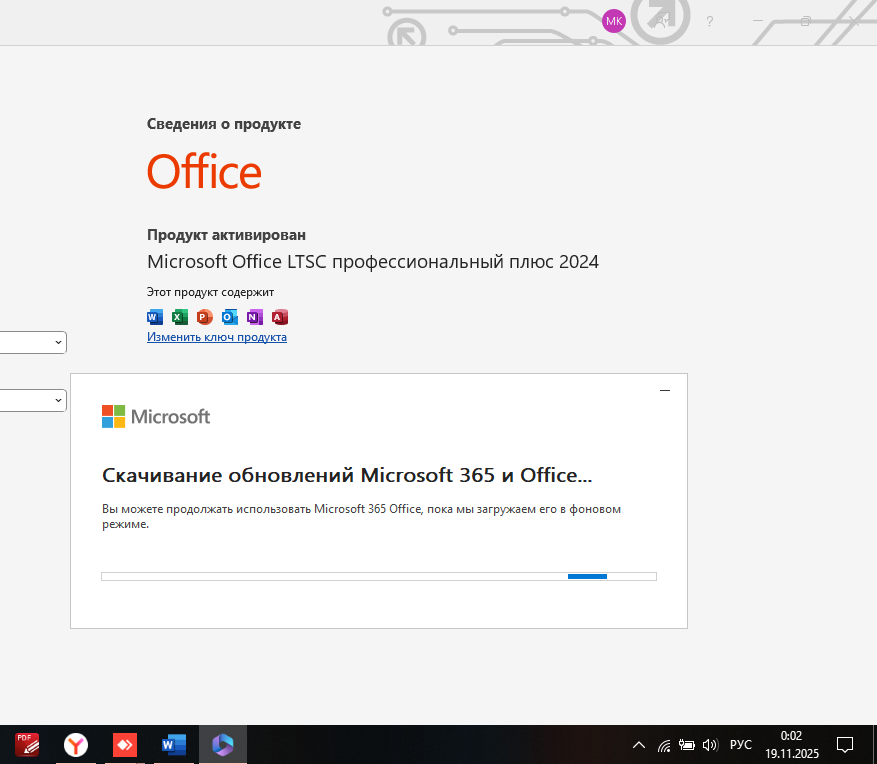The image size is (877, 764).
Task: Minimize the update download dialog
Action: pos(666,390)
